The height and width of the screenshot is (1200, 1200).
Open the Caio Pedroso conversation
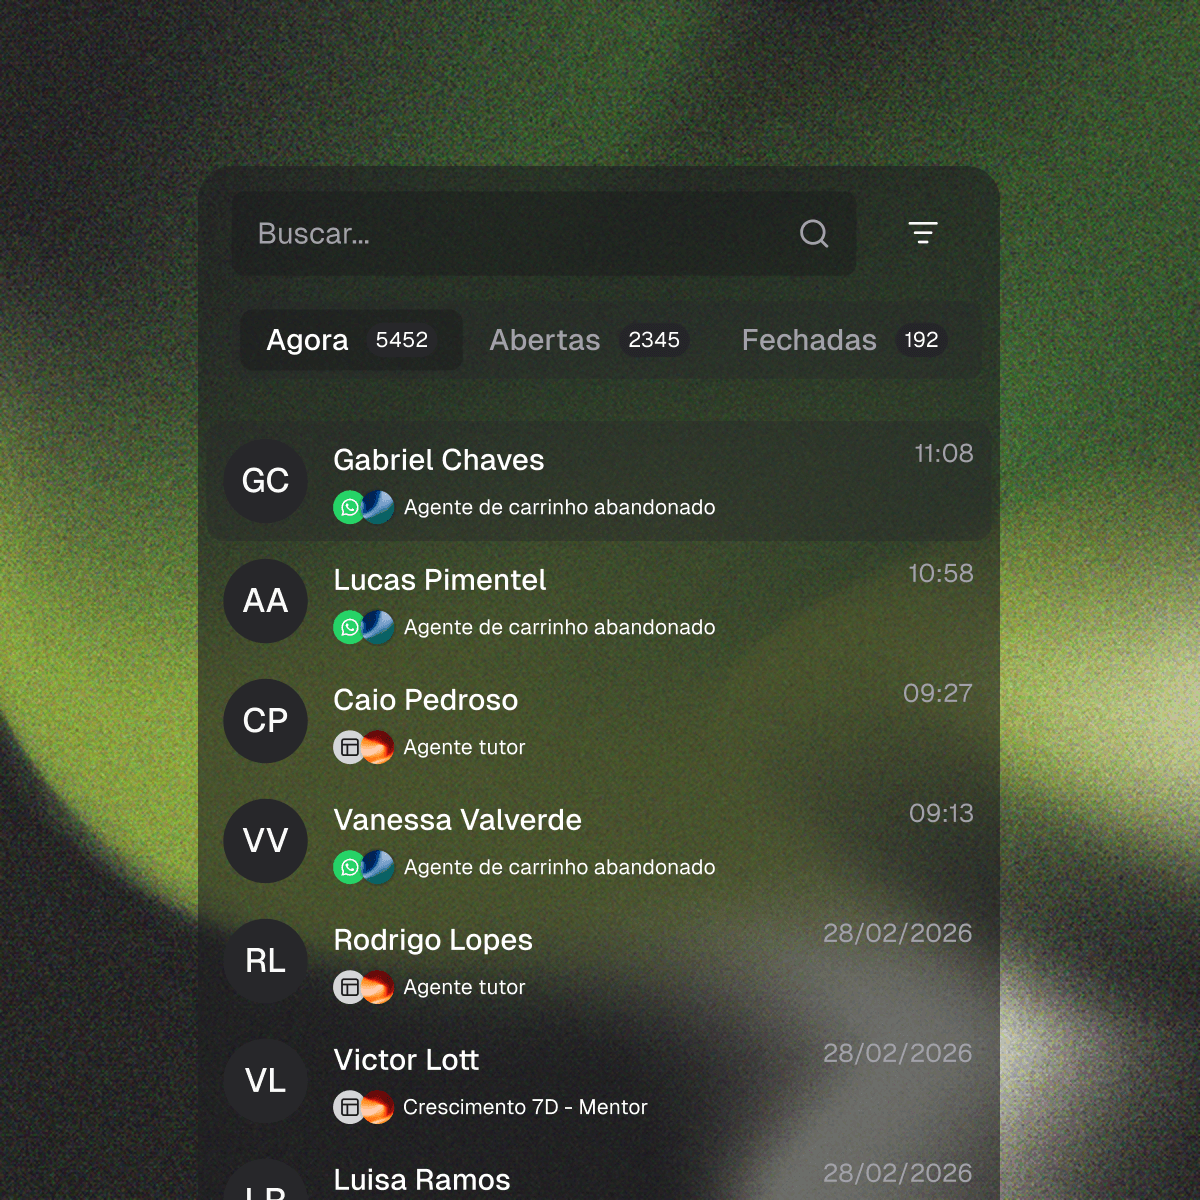point(600,721)
